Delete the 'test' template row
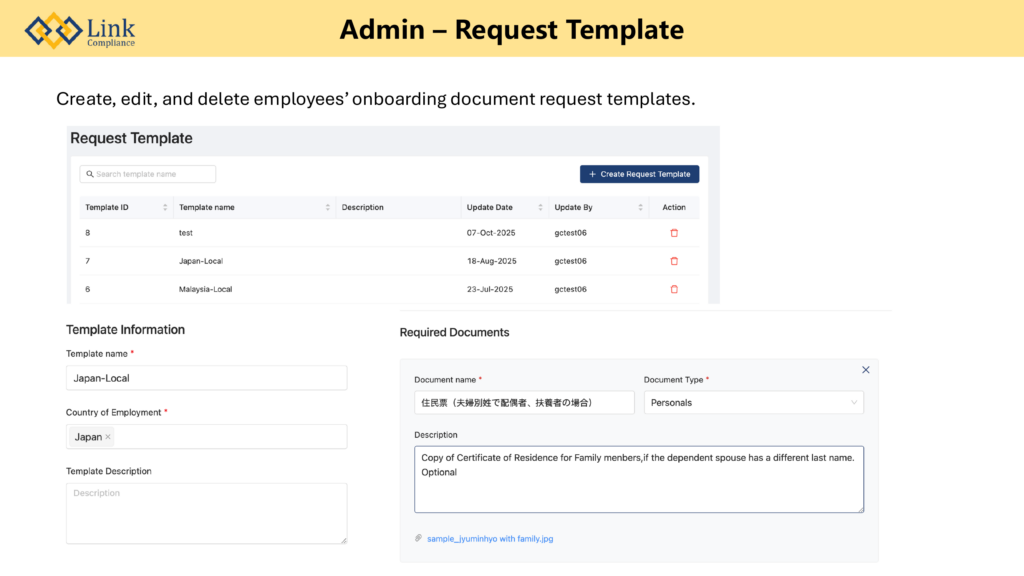This screenshot has width=1024, height=576. pos(673,233)
